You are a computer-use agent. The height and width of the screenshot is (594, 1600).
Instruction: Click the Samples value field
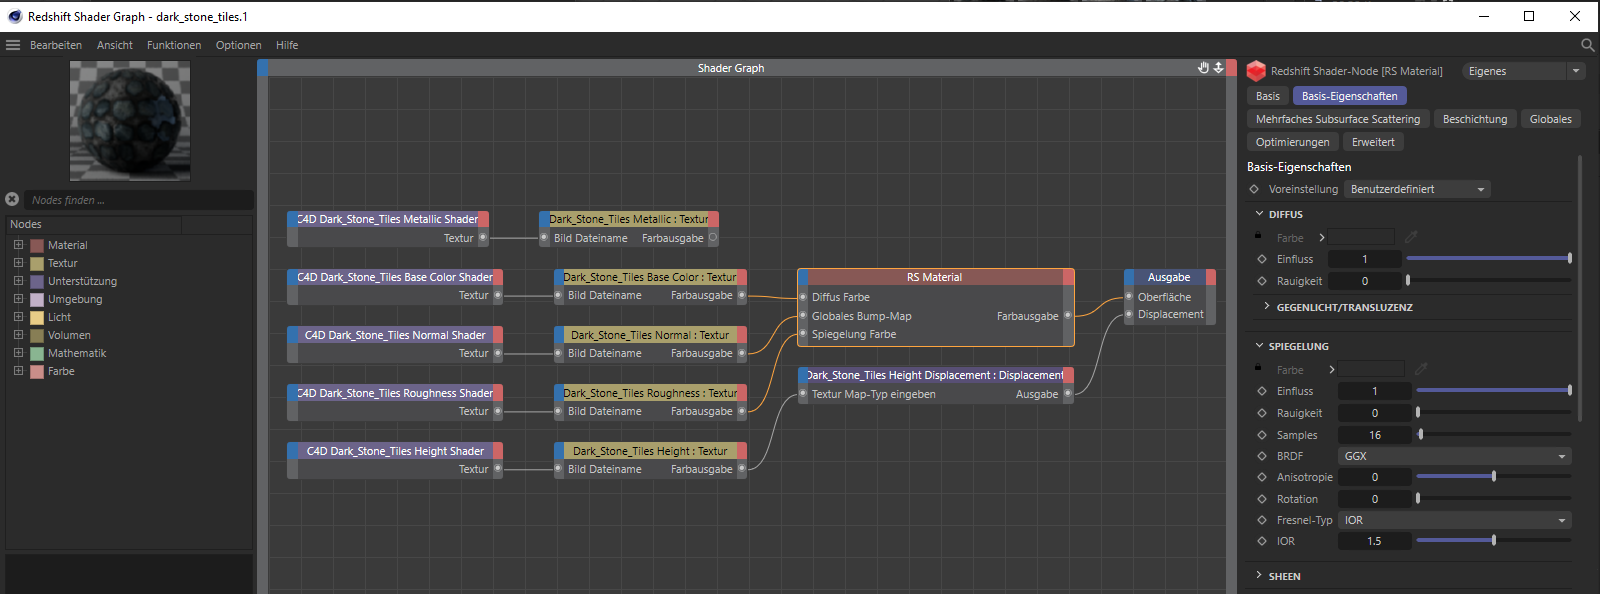[1375, 435]
